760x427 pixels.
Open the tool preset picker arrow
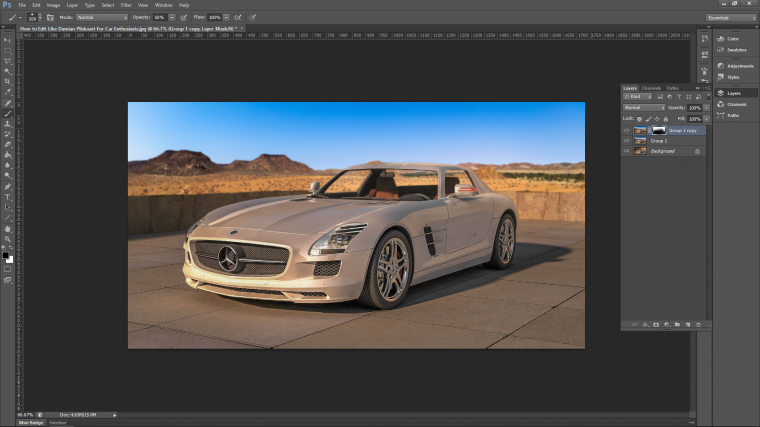coord(20,17)
